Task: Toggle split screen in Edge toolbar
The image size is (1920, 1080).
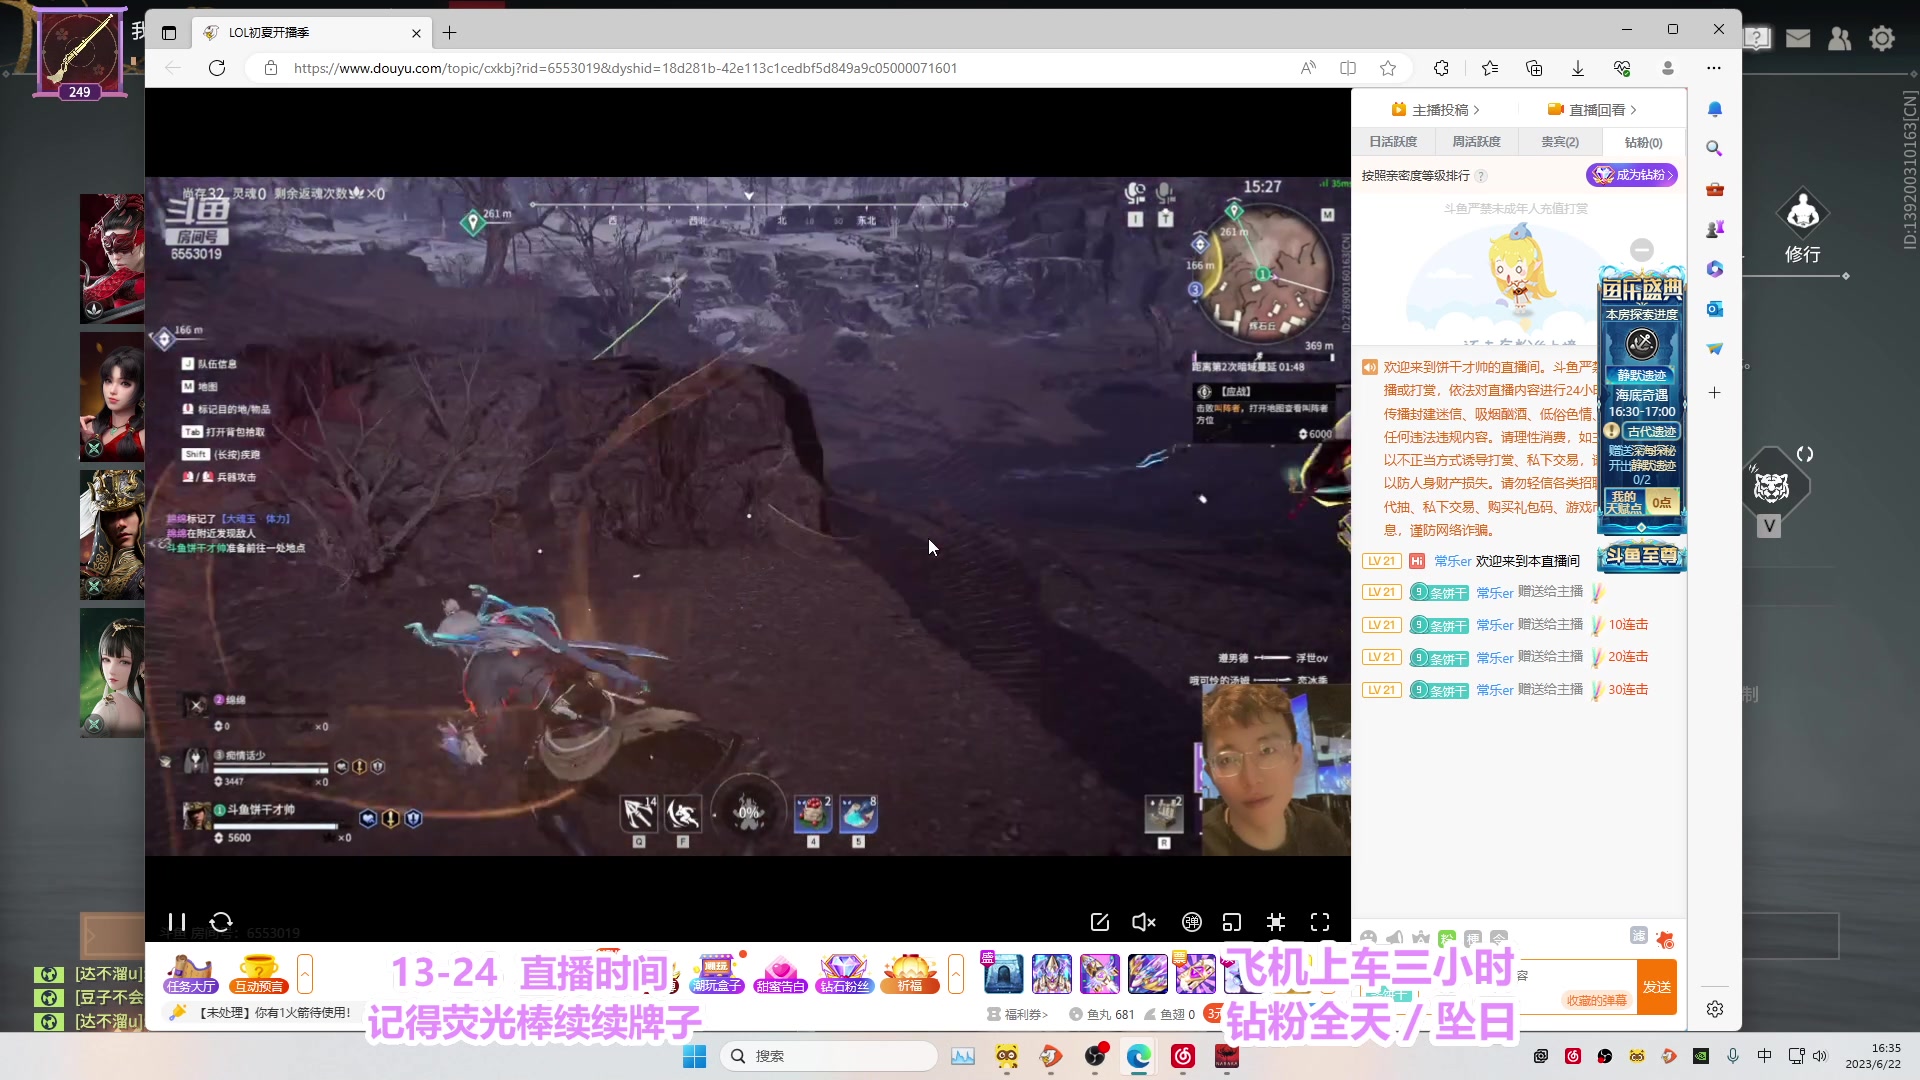Action: pyautogui.click(x=1348, y=68)
